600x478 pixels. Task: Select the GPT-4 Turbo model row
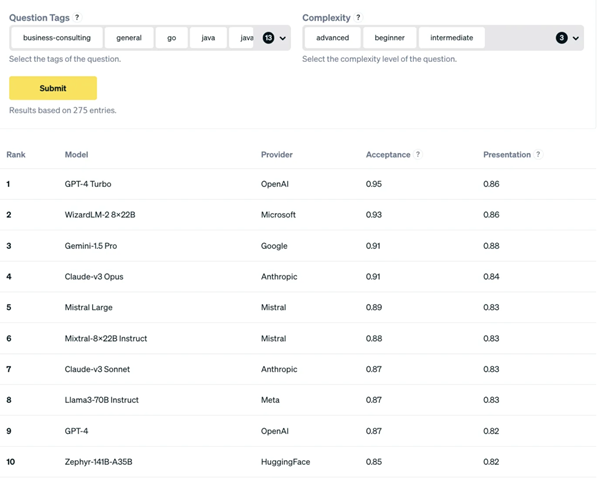point(88,184)
